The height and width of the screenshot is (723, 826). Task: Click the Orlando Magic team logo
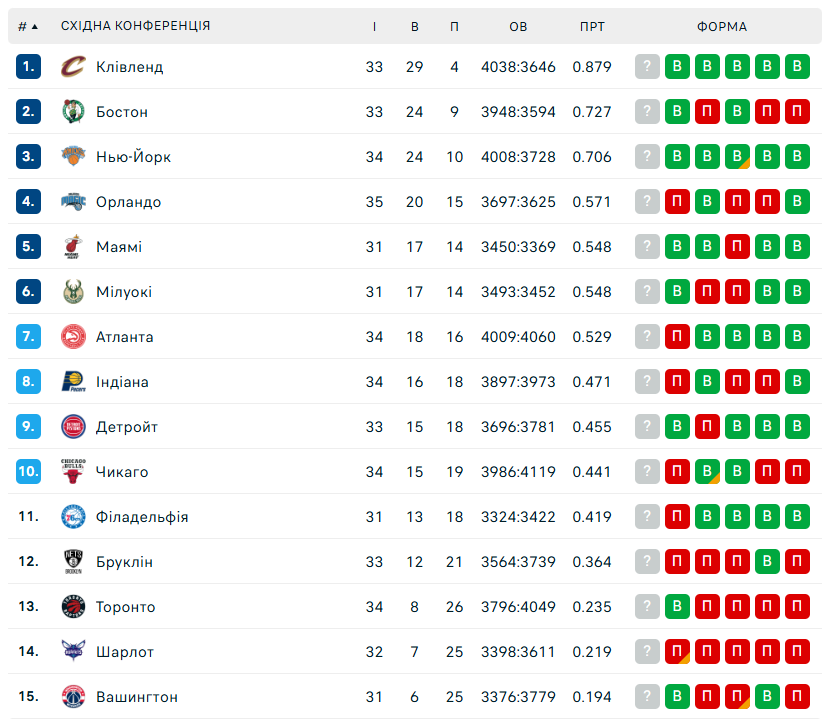coord(73,202)
